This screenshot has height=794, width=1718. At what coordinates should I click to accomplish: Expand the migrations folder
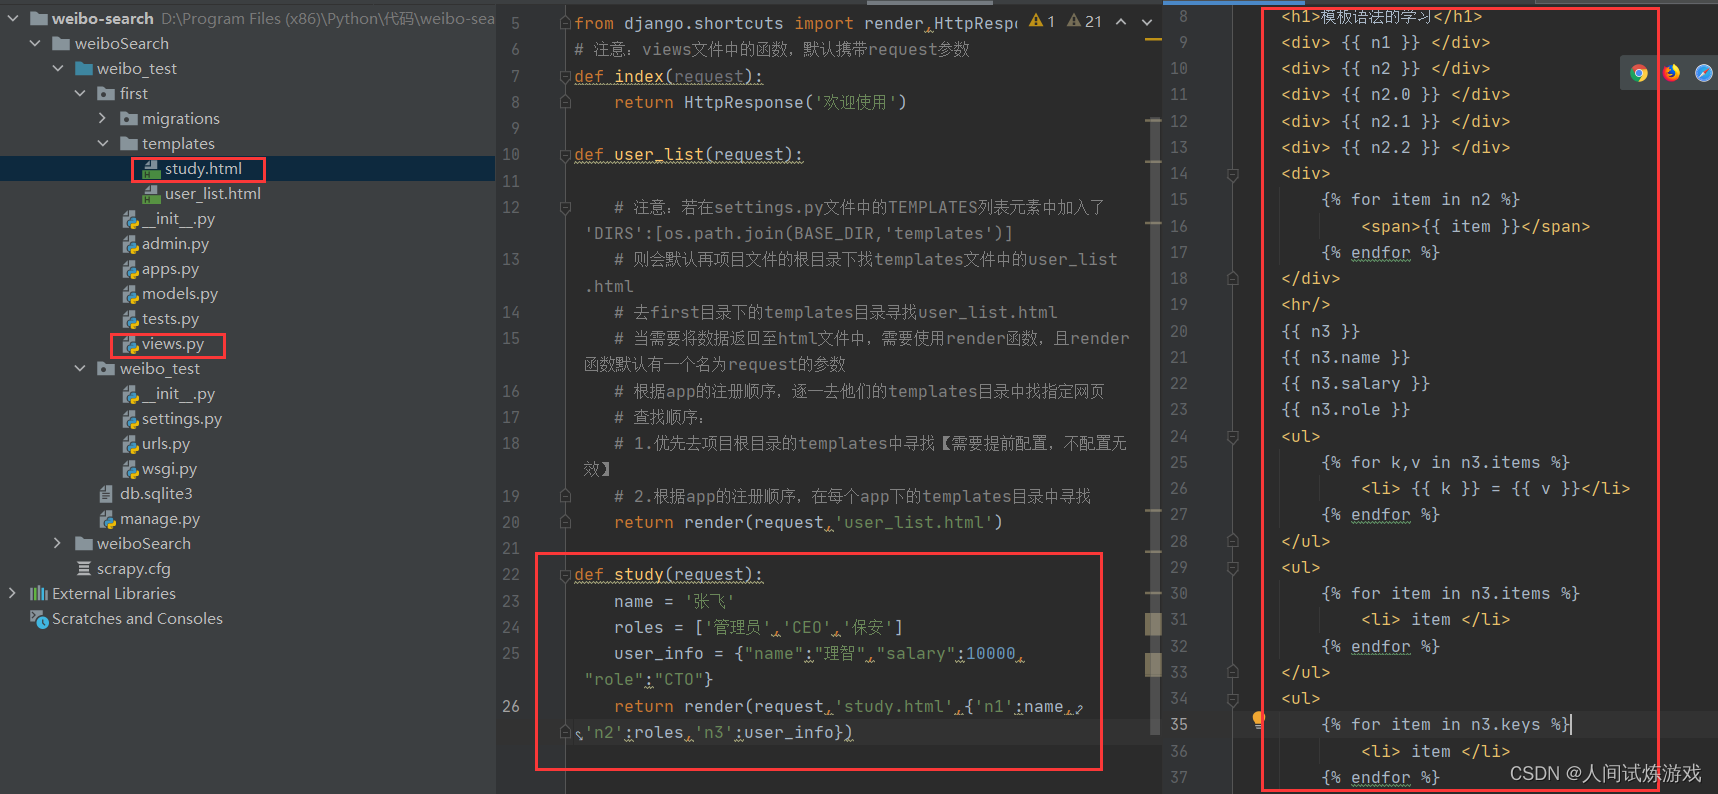pyautogui.click(x=102, y=118)
